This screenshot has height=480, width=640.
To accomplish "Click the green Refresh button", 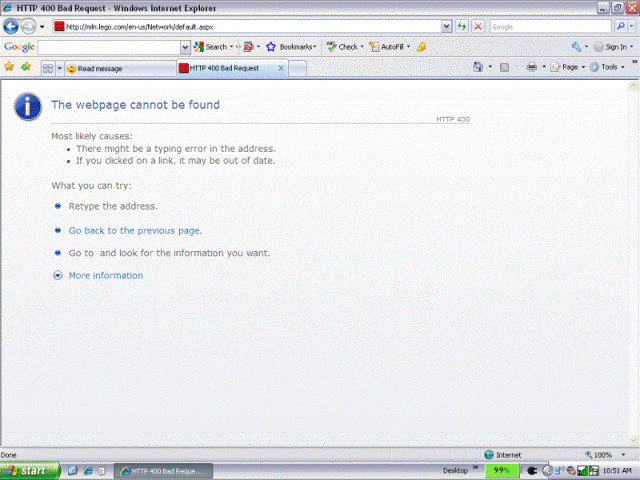I will coord(462,27).
